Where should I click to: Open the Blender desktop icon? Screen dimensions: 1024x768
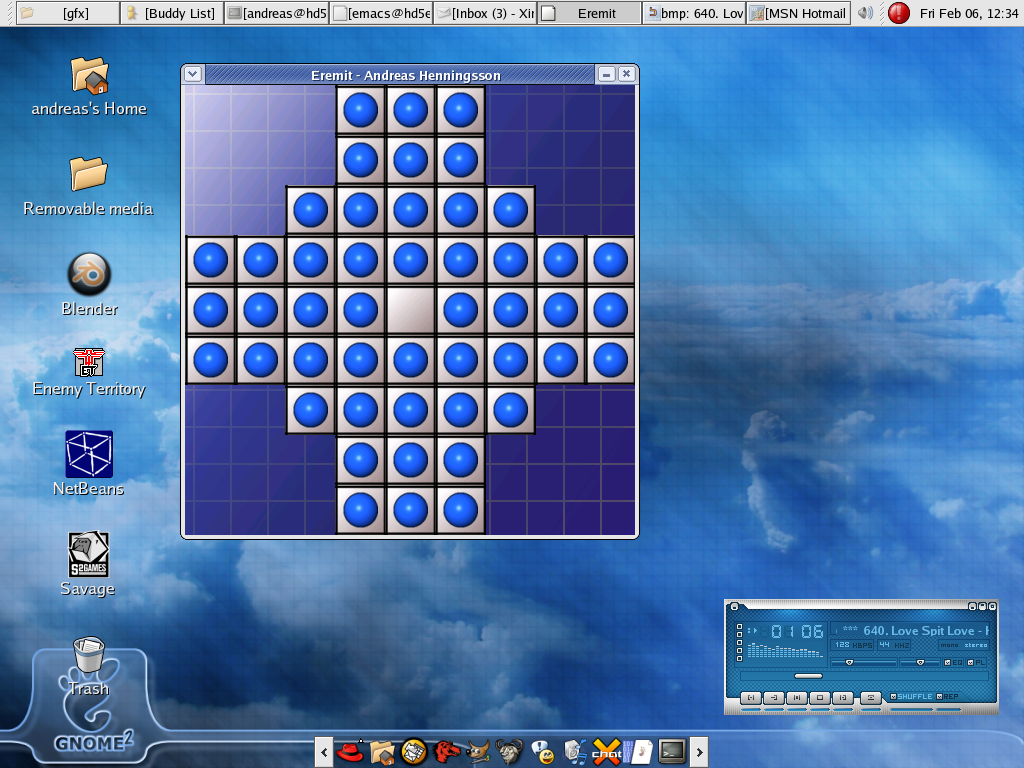click(x=89, y=275)
